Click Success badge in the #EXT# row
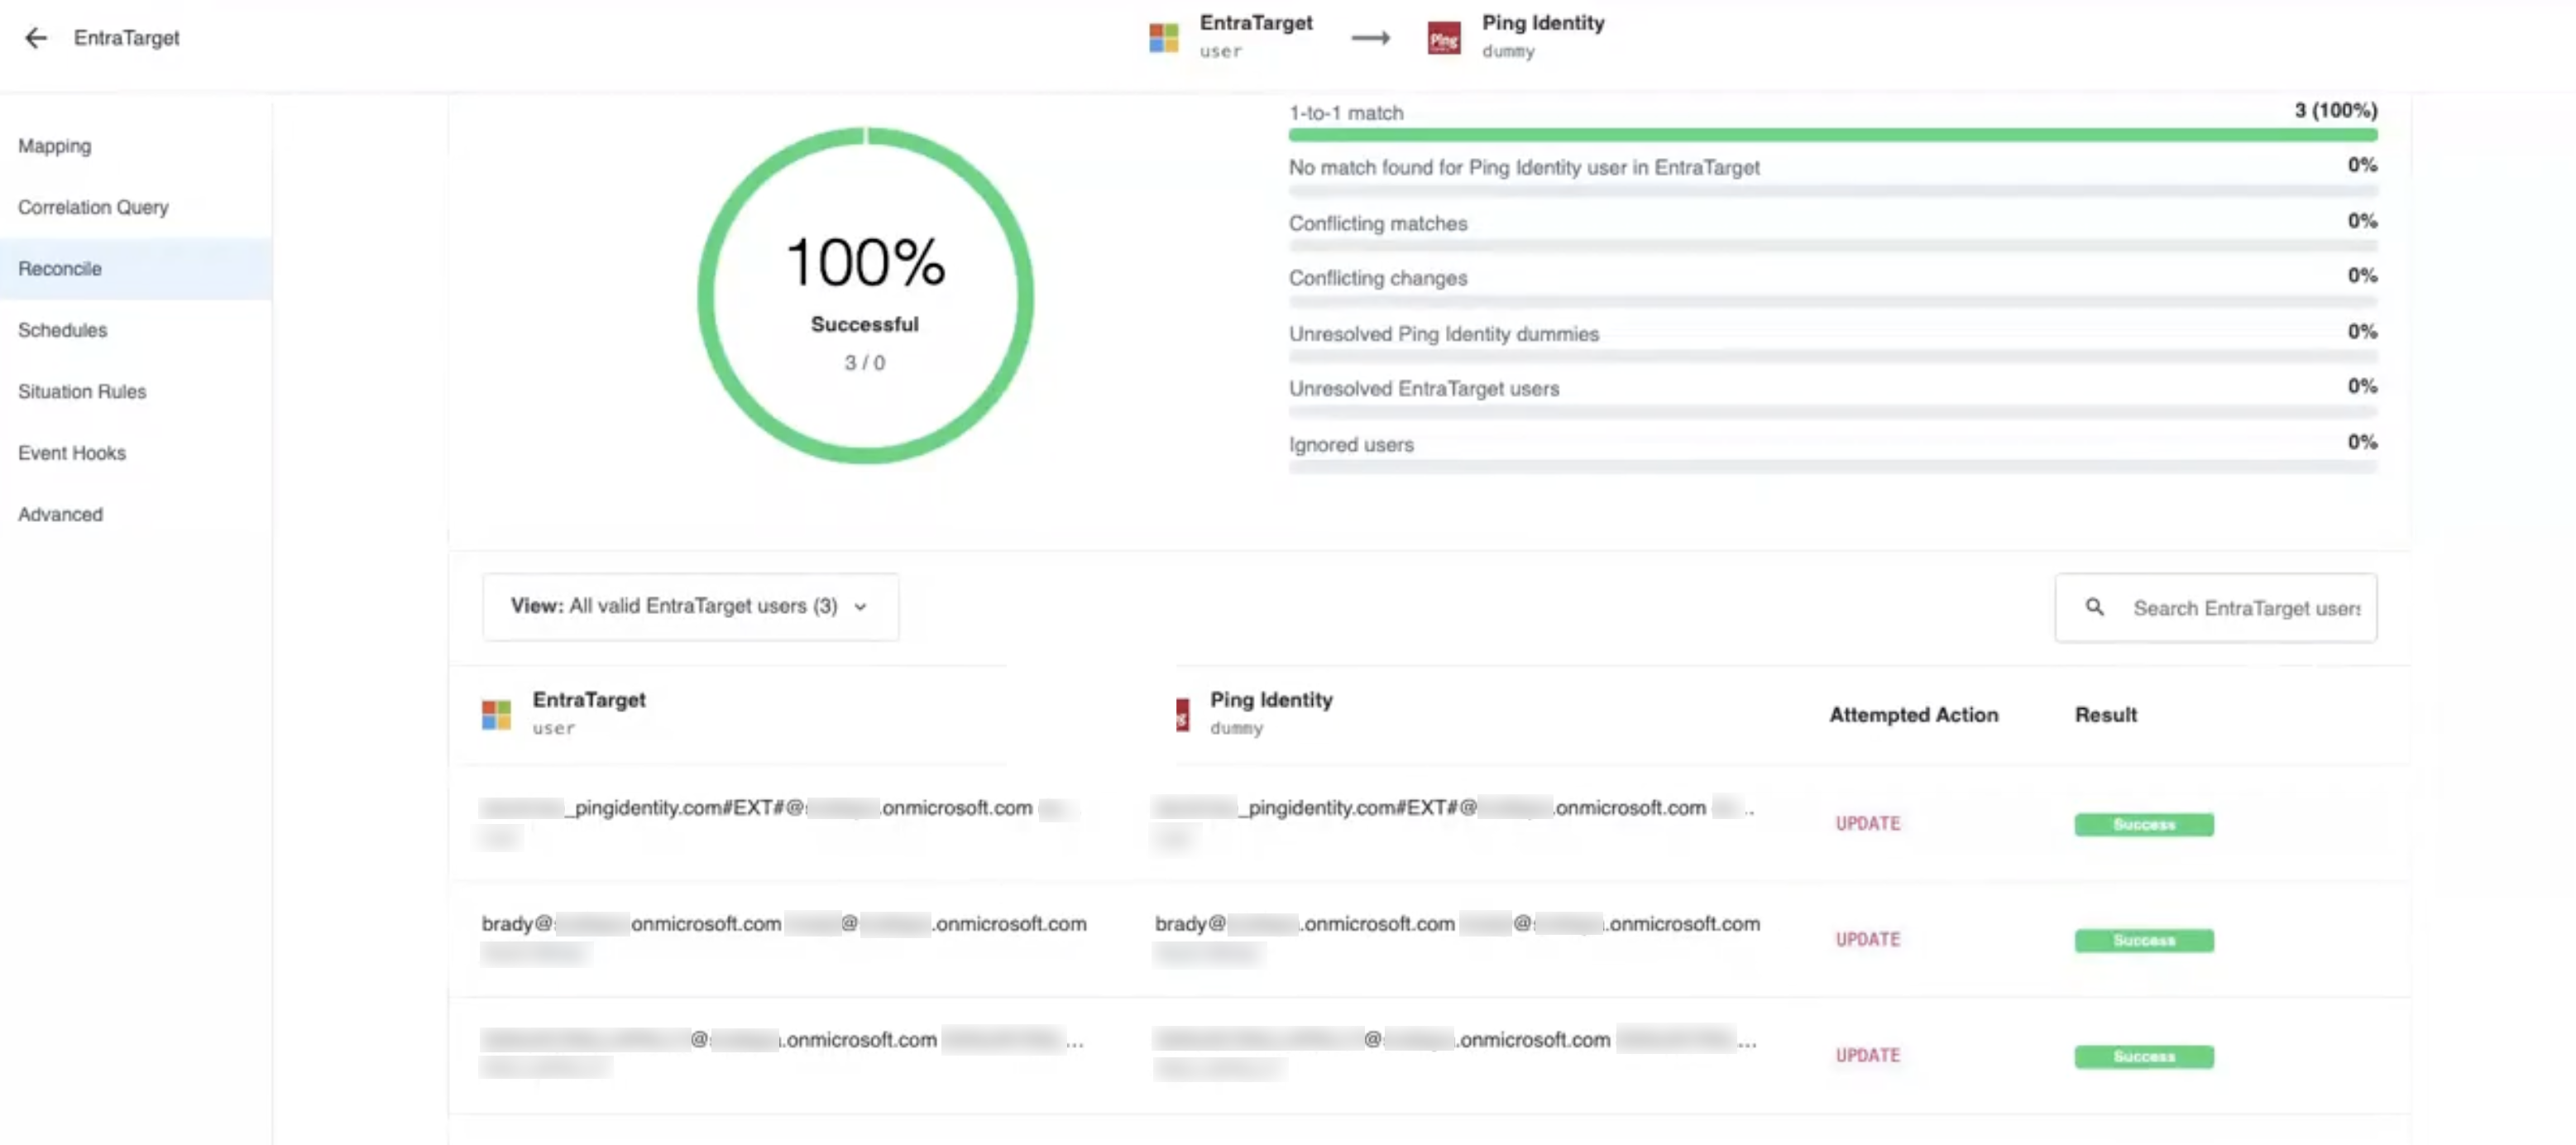Screen dimensions: 2576x1145 [x=2144, y=824]
